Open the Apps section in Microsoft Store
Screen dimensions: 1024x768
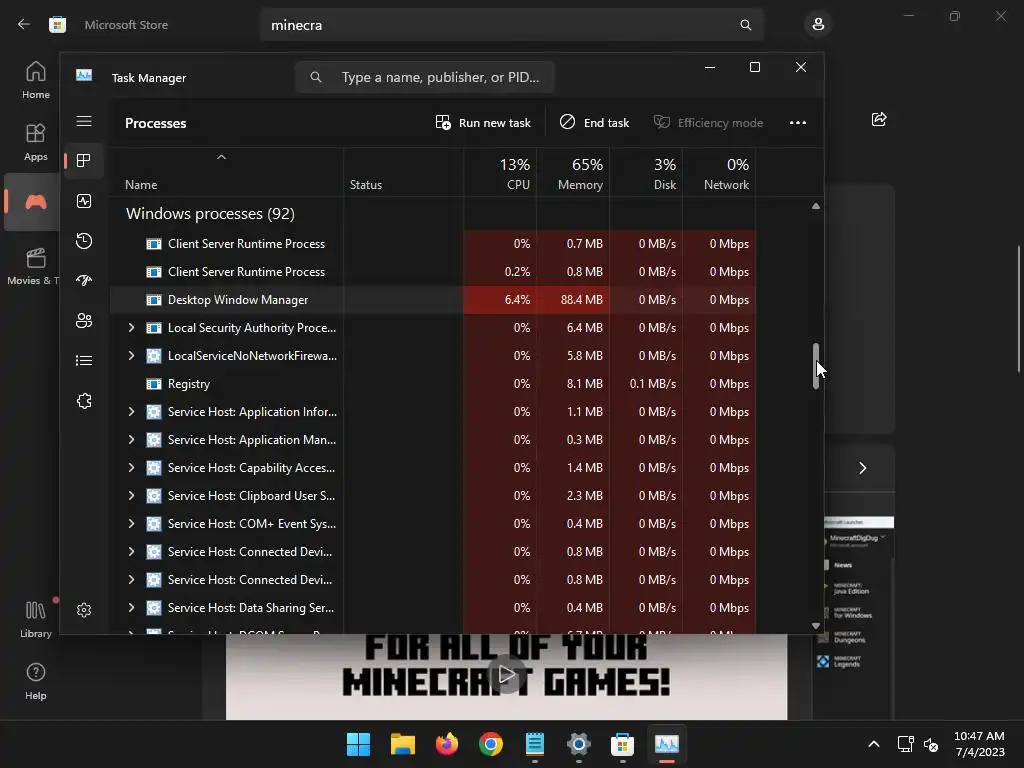pos(35,142)
